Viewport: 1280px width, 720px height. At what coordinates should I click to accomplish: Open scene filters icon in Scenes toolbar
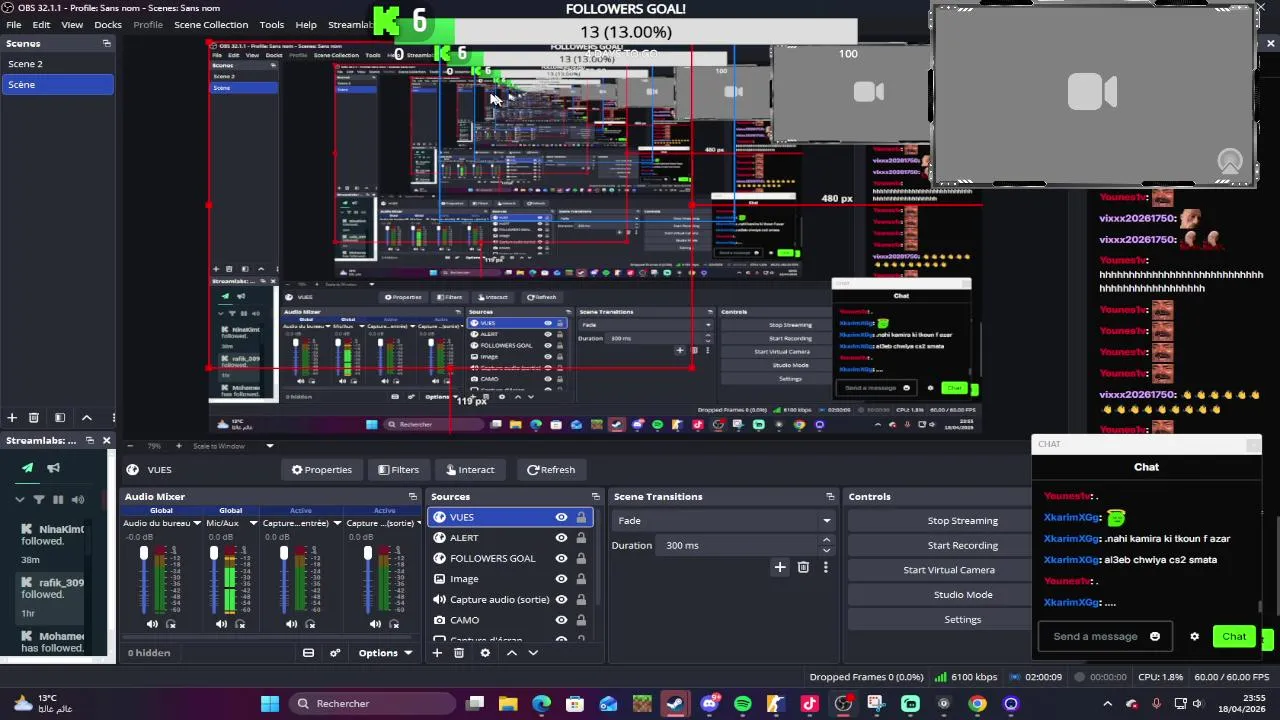[59, 417]
